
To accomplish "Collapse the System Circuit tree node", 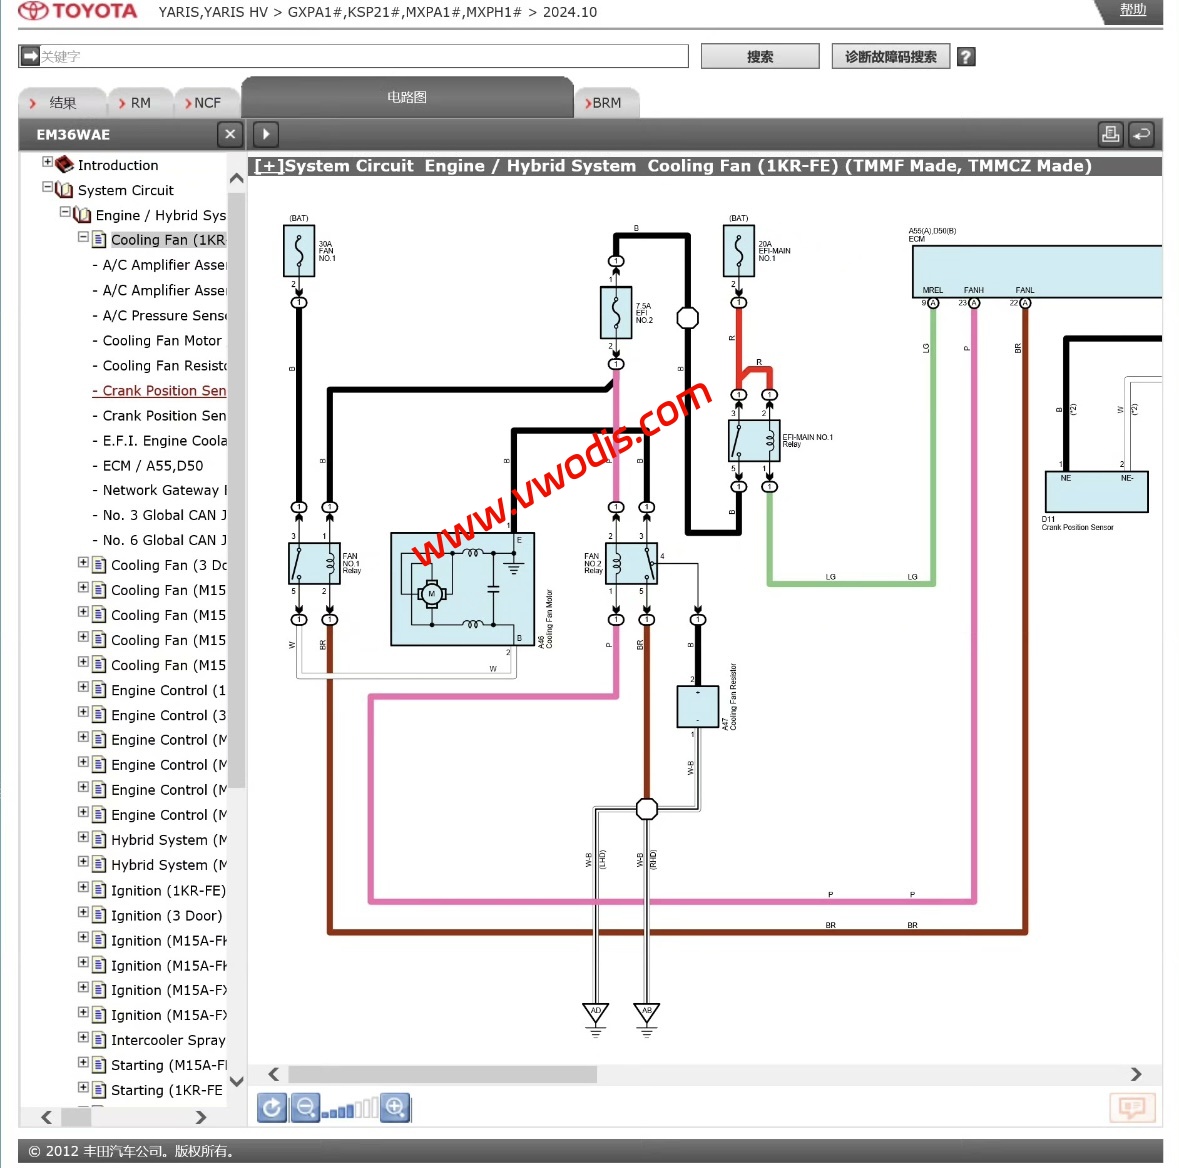I will (47, 187).
